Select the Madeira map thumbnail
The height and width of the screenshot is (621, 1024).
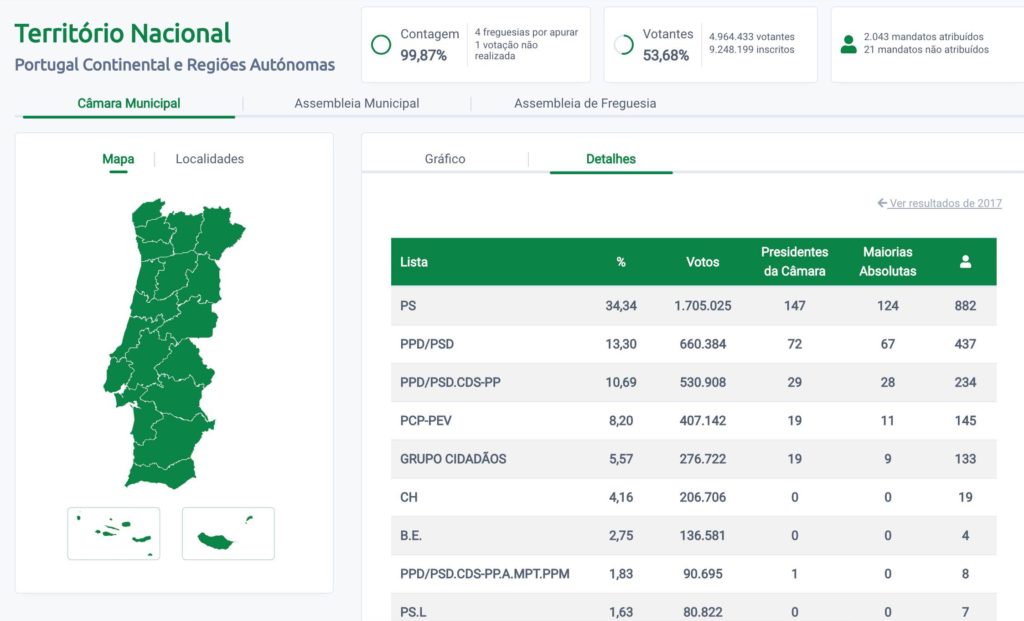pos(227,533)
